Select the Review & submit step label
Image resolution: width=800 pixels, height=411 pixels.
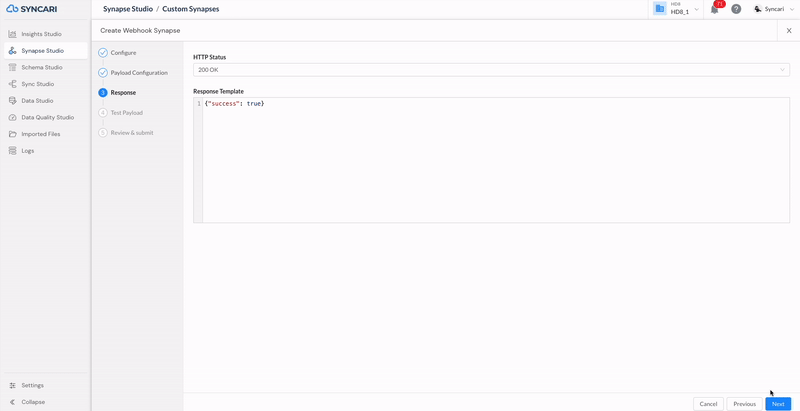coord(132,133)
